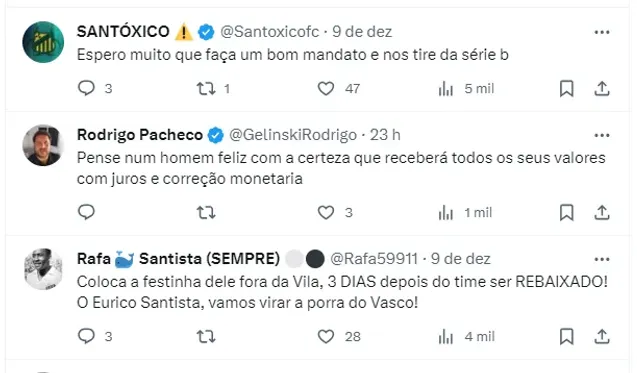This screenshot has height=373, width=637.
Task: Like the SANTÓXICO tweet
Action: click(326, 89)
